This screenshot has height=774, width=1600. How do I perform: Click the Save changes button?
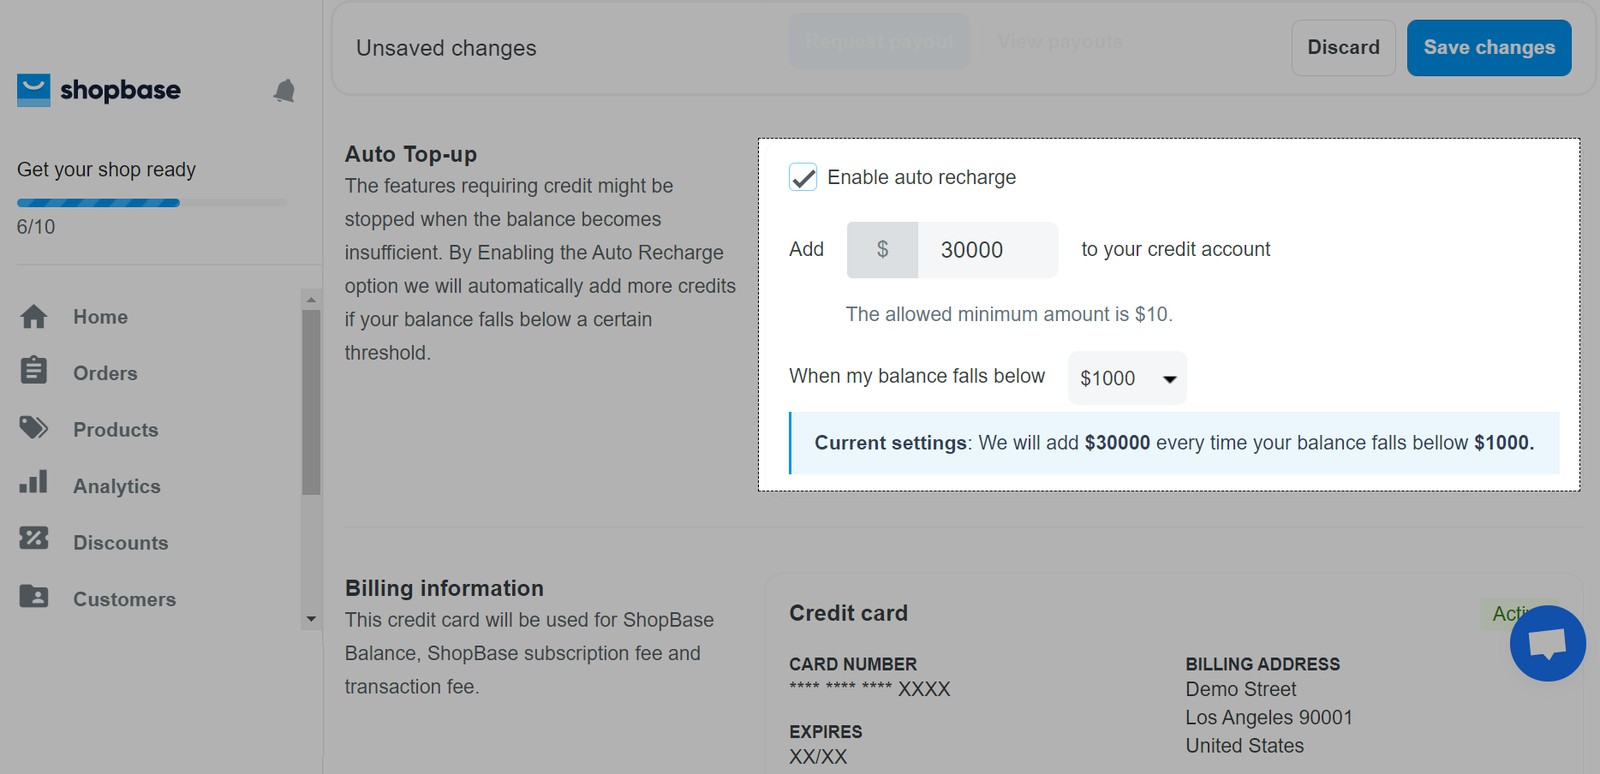tap(1489, 48)
